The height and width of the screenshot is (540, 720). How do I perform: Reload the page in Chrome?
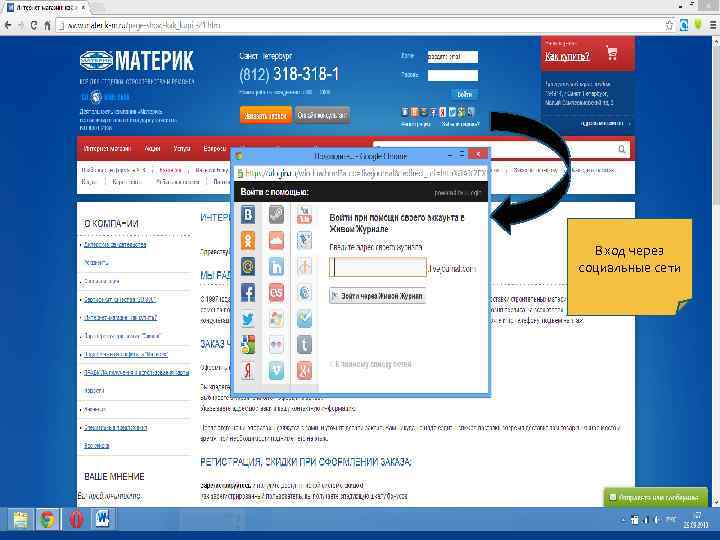[x=34, y=25]
